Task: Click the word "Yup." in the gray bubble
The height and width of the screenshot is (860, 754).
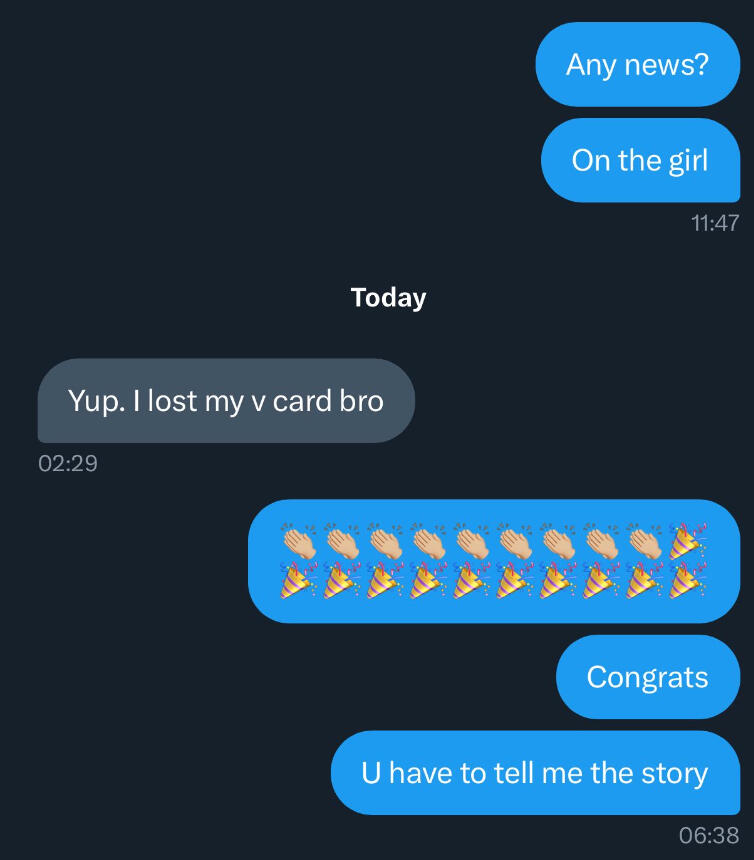Action: 96,401
